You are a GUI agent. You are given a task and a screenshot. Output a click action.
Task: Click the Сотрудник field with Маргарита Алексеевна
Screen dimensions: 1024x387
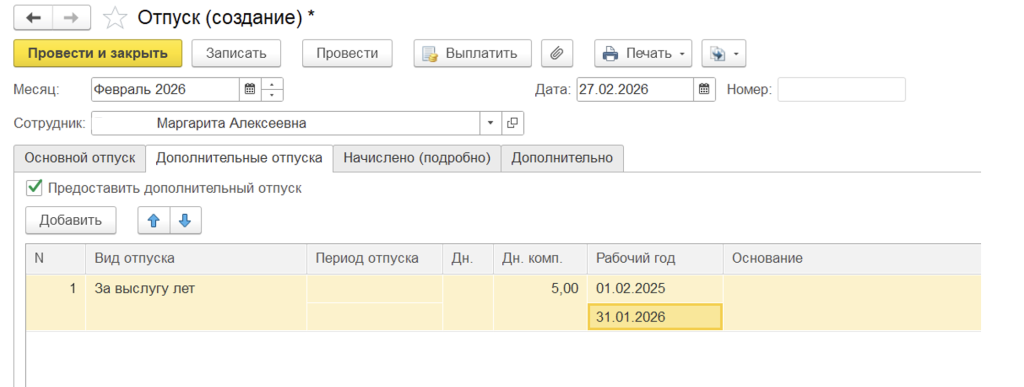point(286,123)
